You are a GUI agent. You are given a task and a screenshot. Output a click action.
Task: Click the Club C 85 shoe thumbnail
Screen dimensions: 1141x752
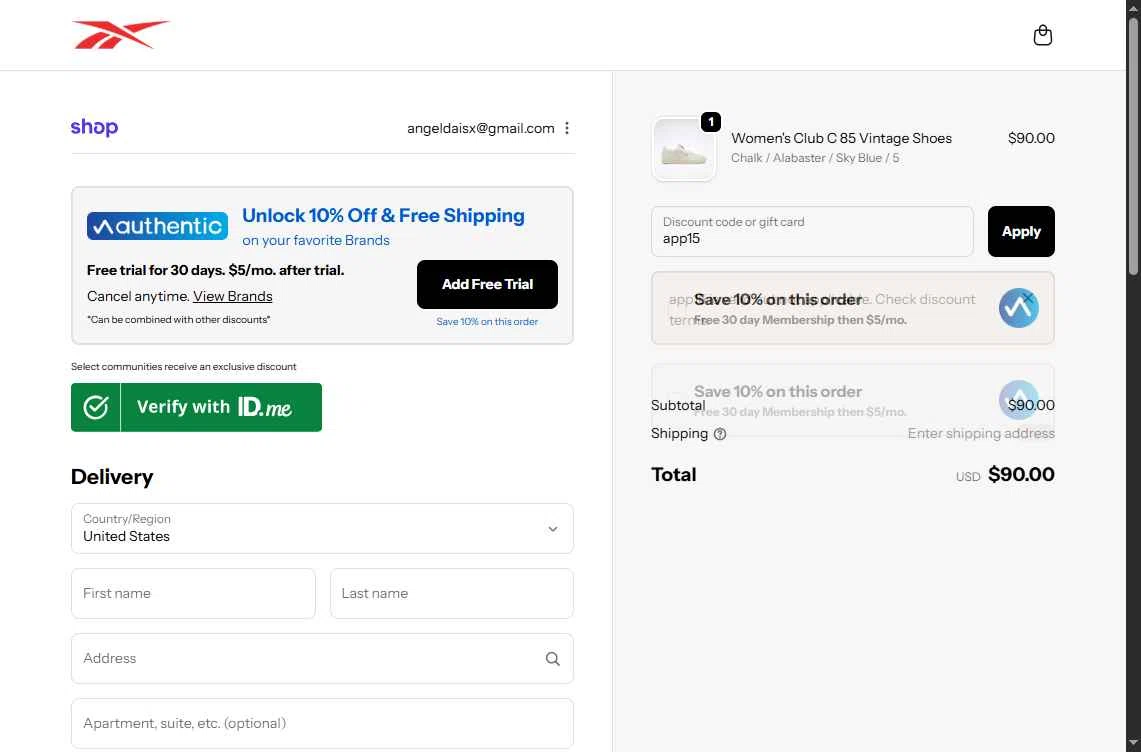[684, 150]
